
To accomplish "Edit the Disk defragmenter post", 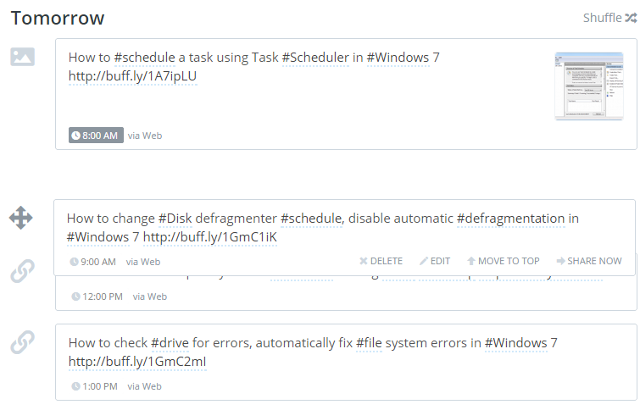I will click(x=435, y=261).
